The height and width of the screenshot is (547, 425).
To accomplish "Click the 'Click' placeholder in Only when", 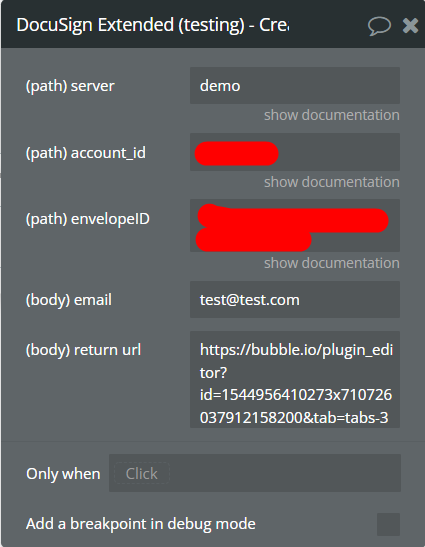I will [x=142, y=473].
